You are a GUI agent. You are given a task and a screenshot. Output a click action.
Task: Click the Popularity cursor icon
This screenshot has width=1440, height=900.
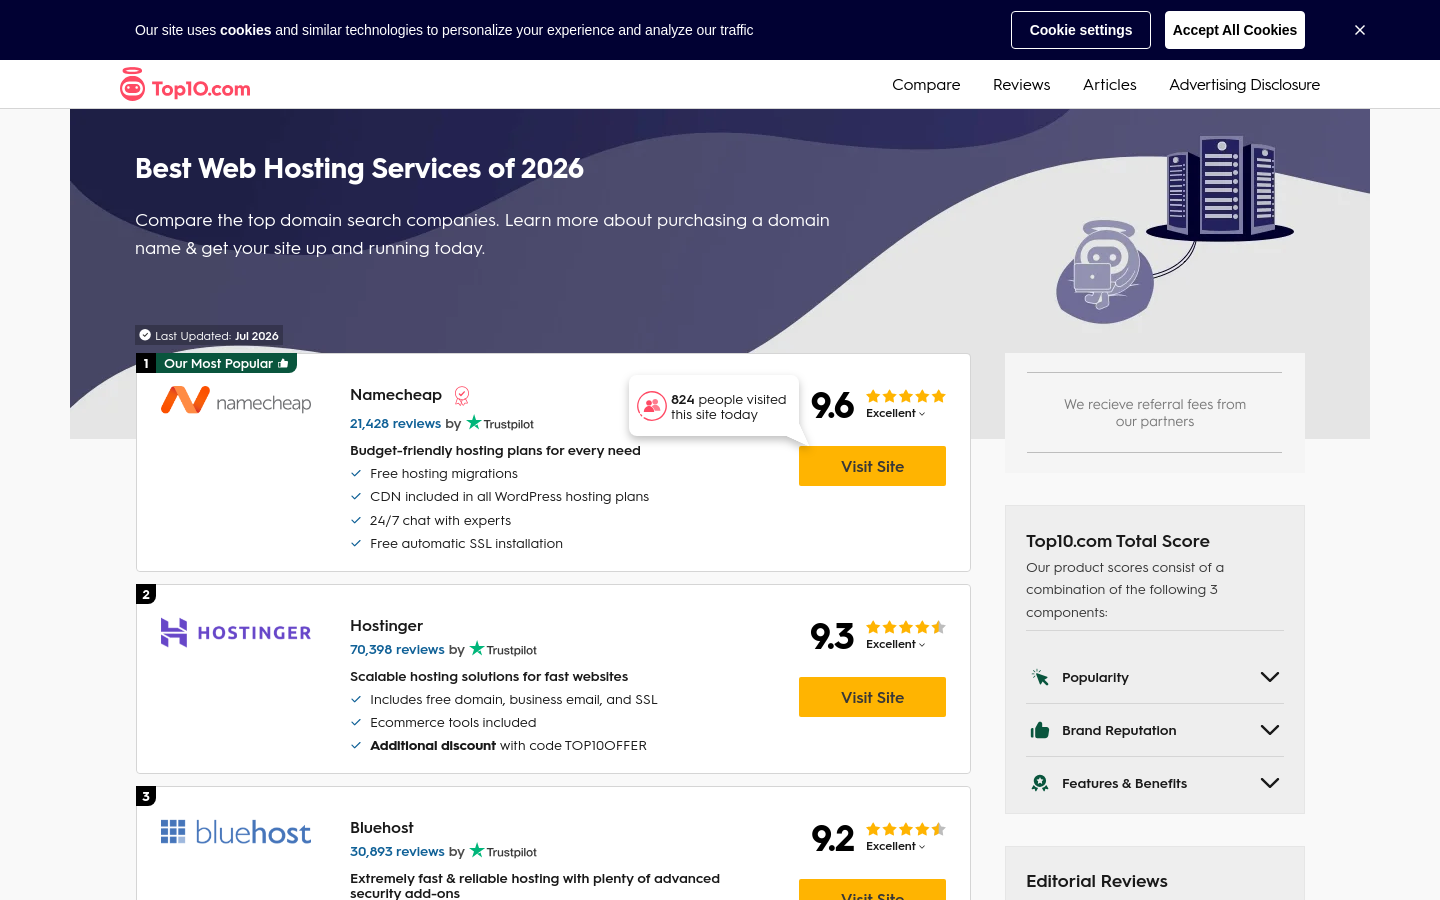coord(1040,677)
